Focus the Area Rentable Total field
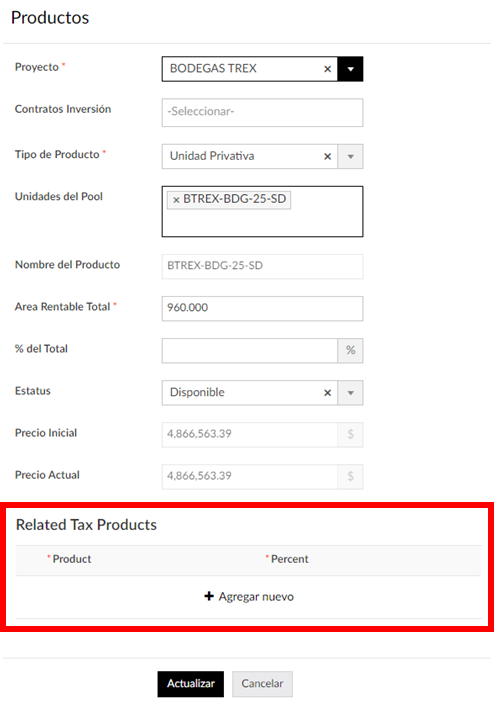The image size is (494, 720). pyautogui.click(x=262, y=308)
